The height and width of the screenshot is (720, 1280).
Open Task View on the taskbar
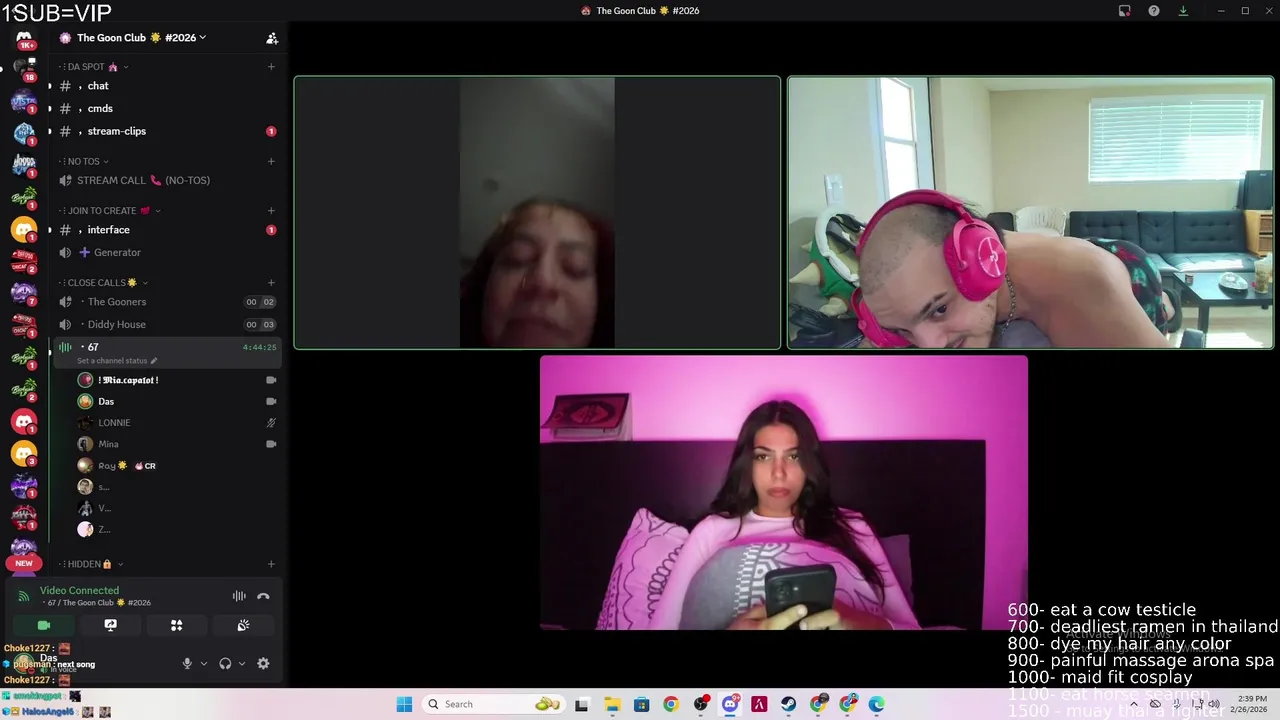(x=582, y=704)
